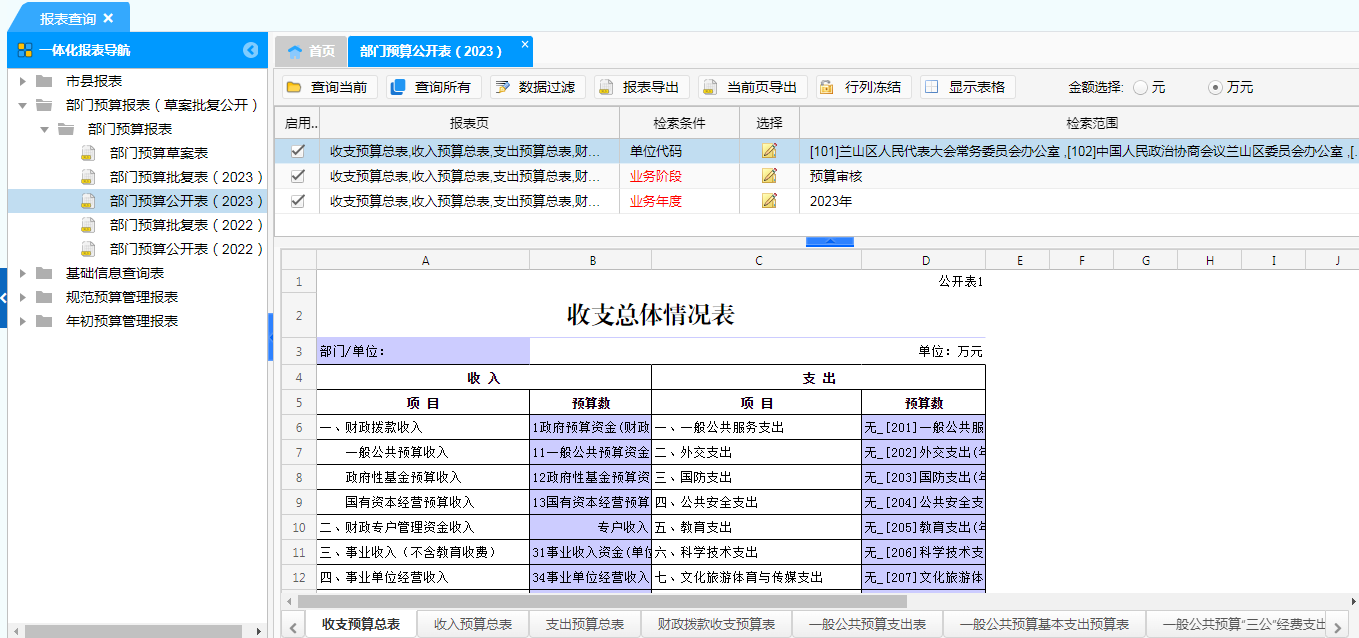Uncheck the 业务阶段 row enable checkbox
Viewport: 1359px width, 638px height.
click(297, 176)
